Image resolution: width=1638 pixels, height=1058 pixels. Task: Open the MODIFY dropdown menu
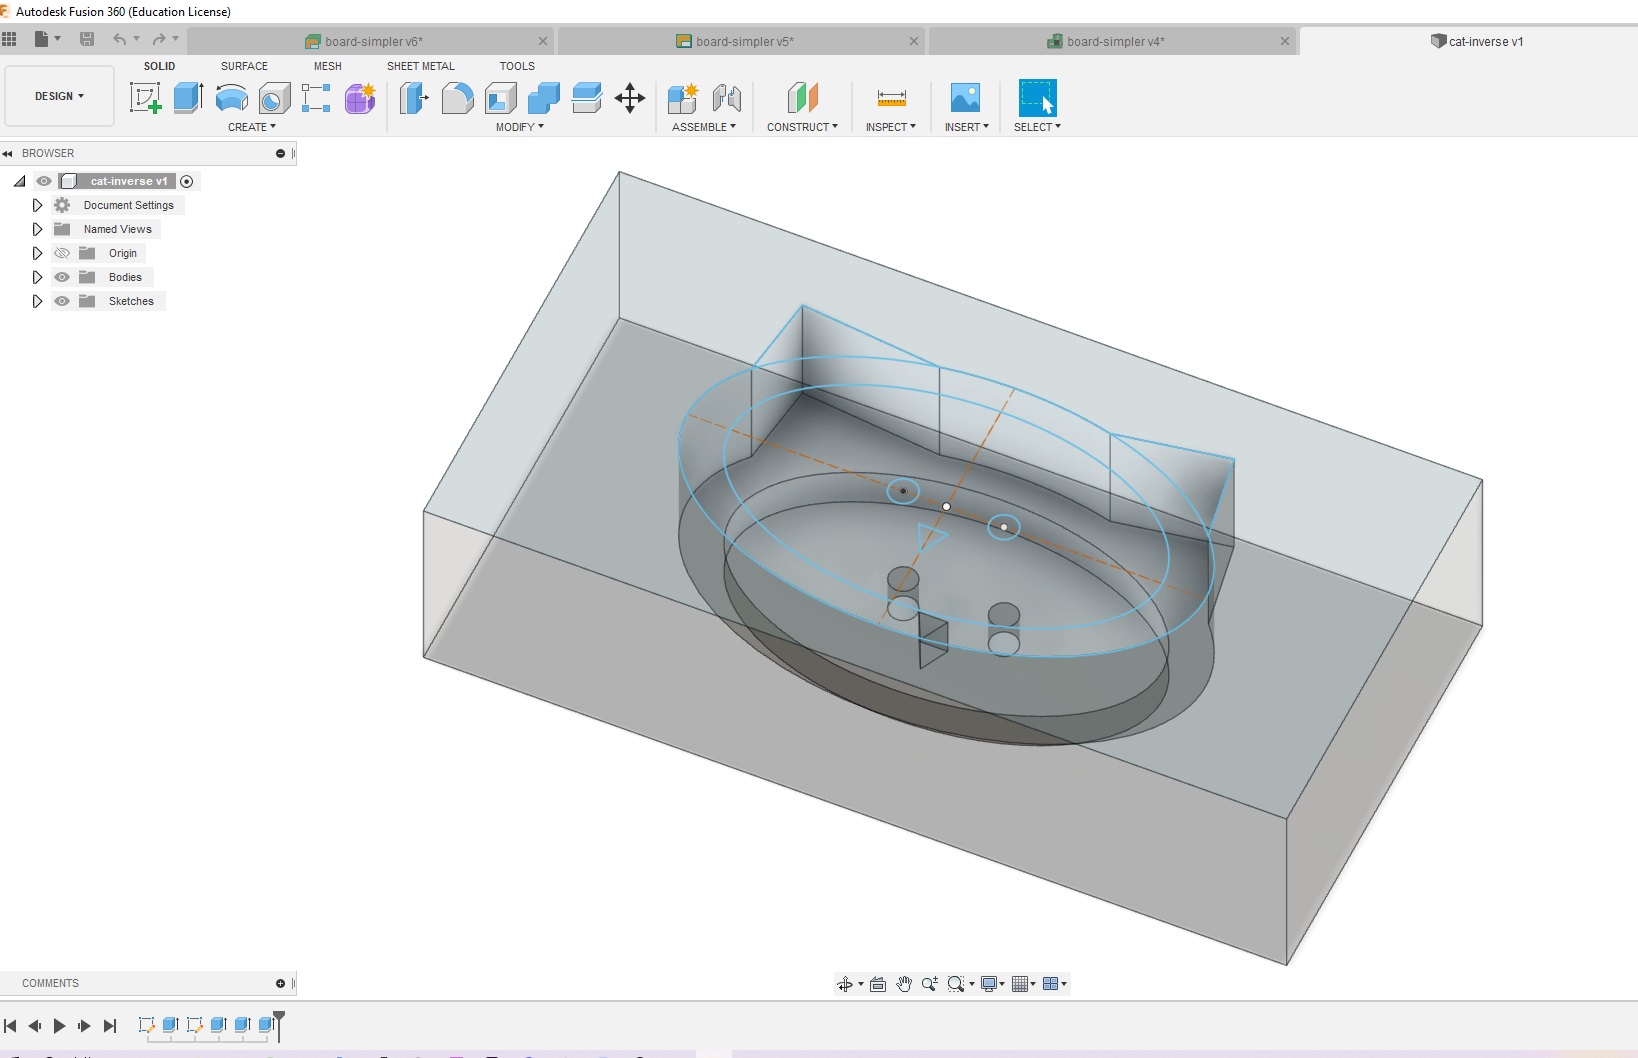[x=520, y=127]
